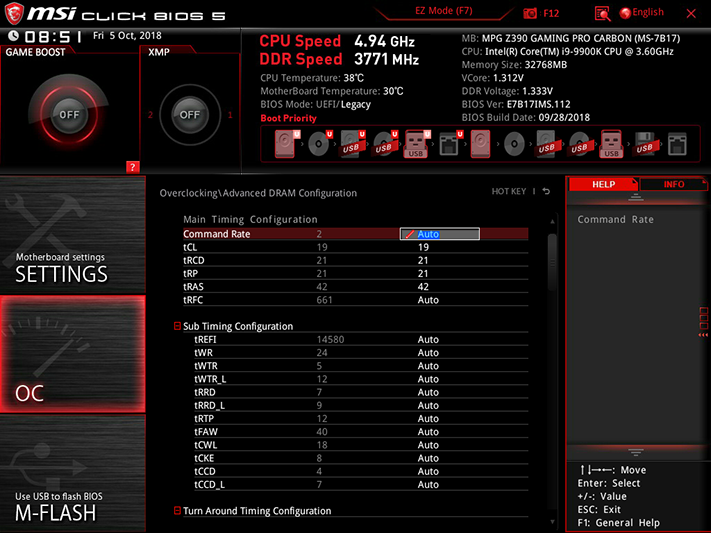This screenshot has height=533, width=711.
Task: Toggle the XMP OFF knob
Action: (190, 115)
